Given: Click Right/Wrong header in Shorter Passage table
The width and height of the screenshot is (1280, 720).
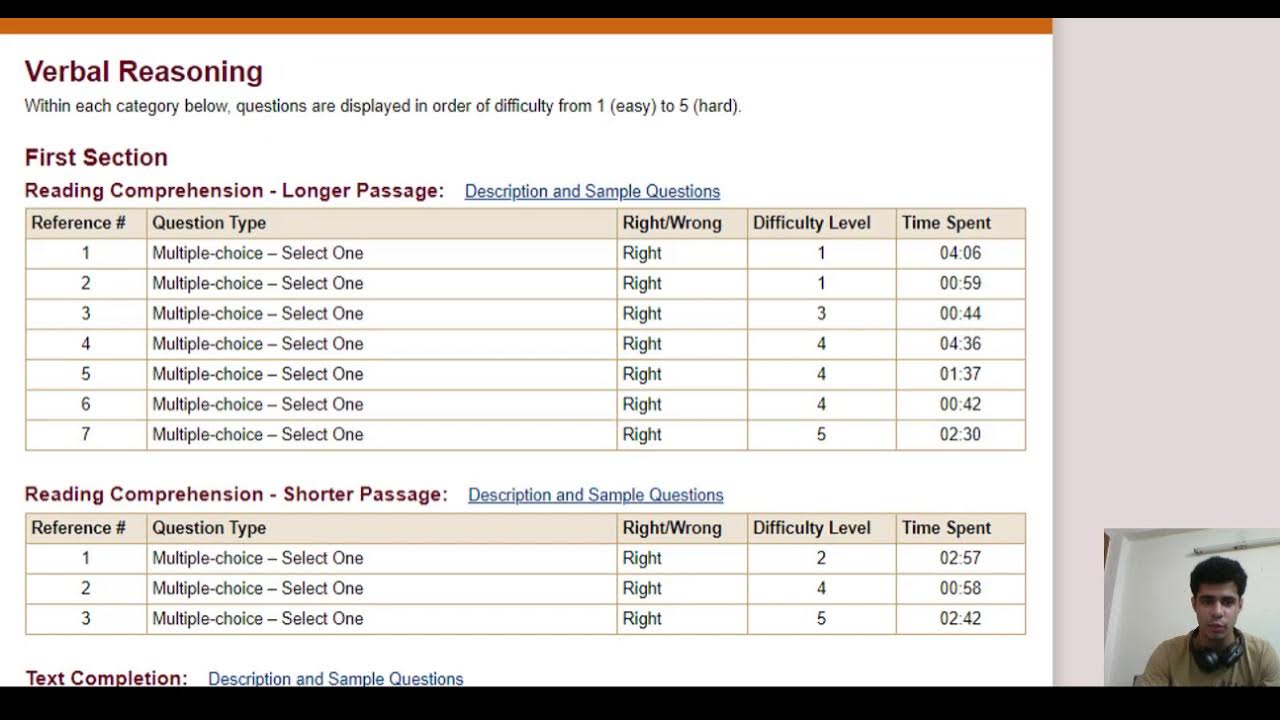Looking at the screenshot, I should 671,528.
